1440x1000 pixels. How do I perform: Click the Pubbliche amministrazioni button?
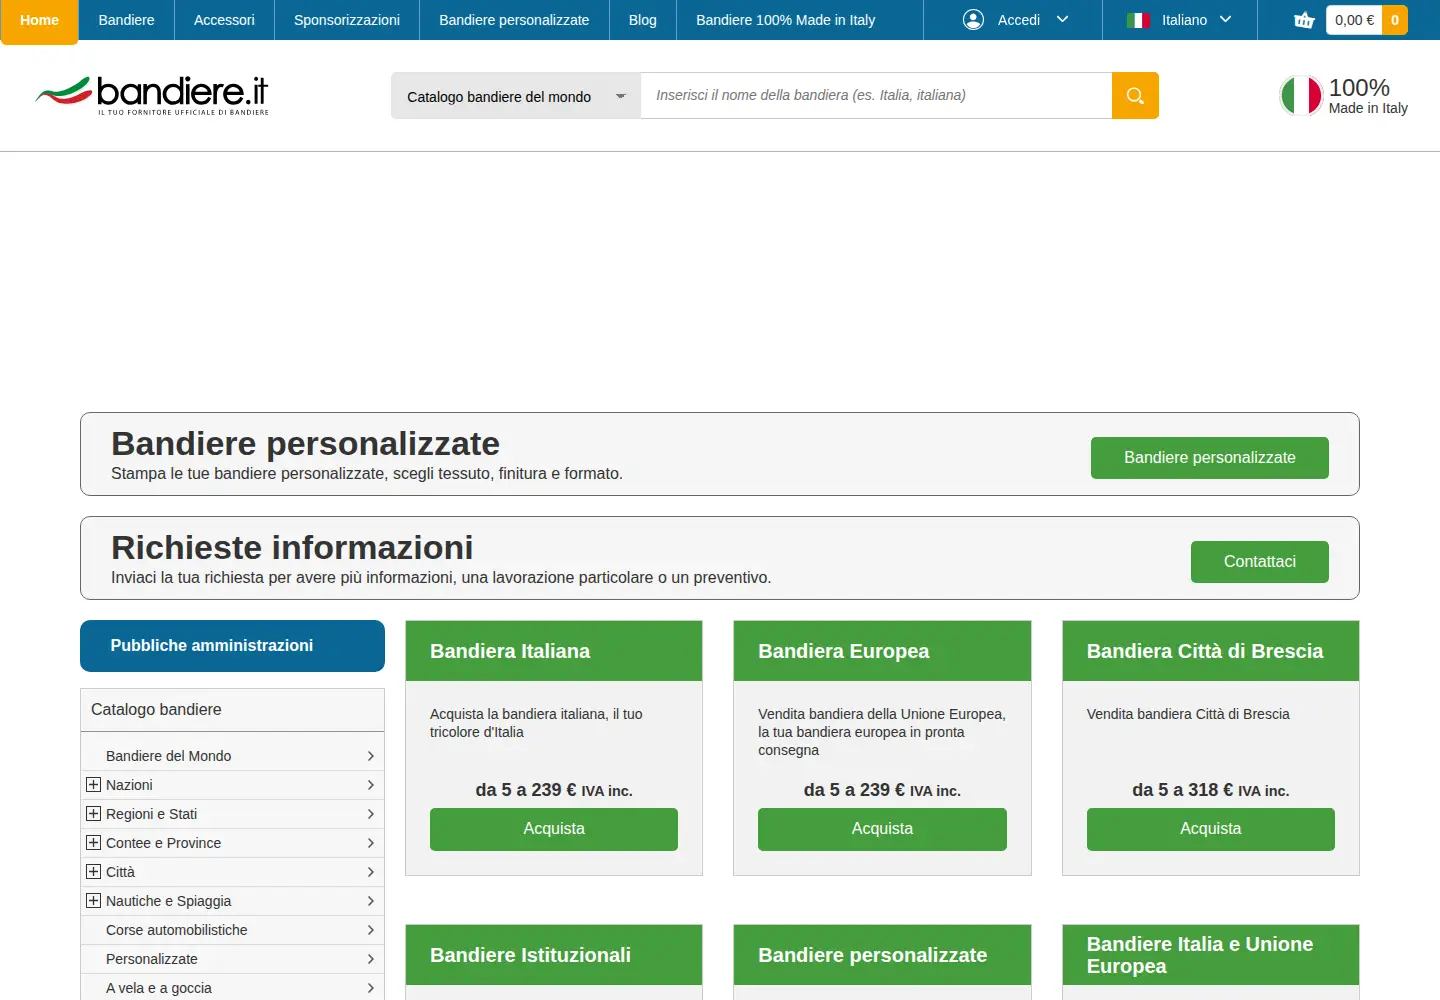(x=232, y=646)
